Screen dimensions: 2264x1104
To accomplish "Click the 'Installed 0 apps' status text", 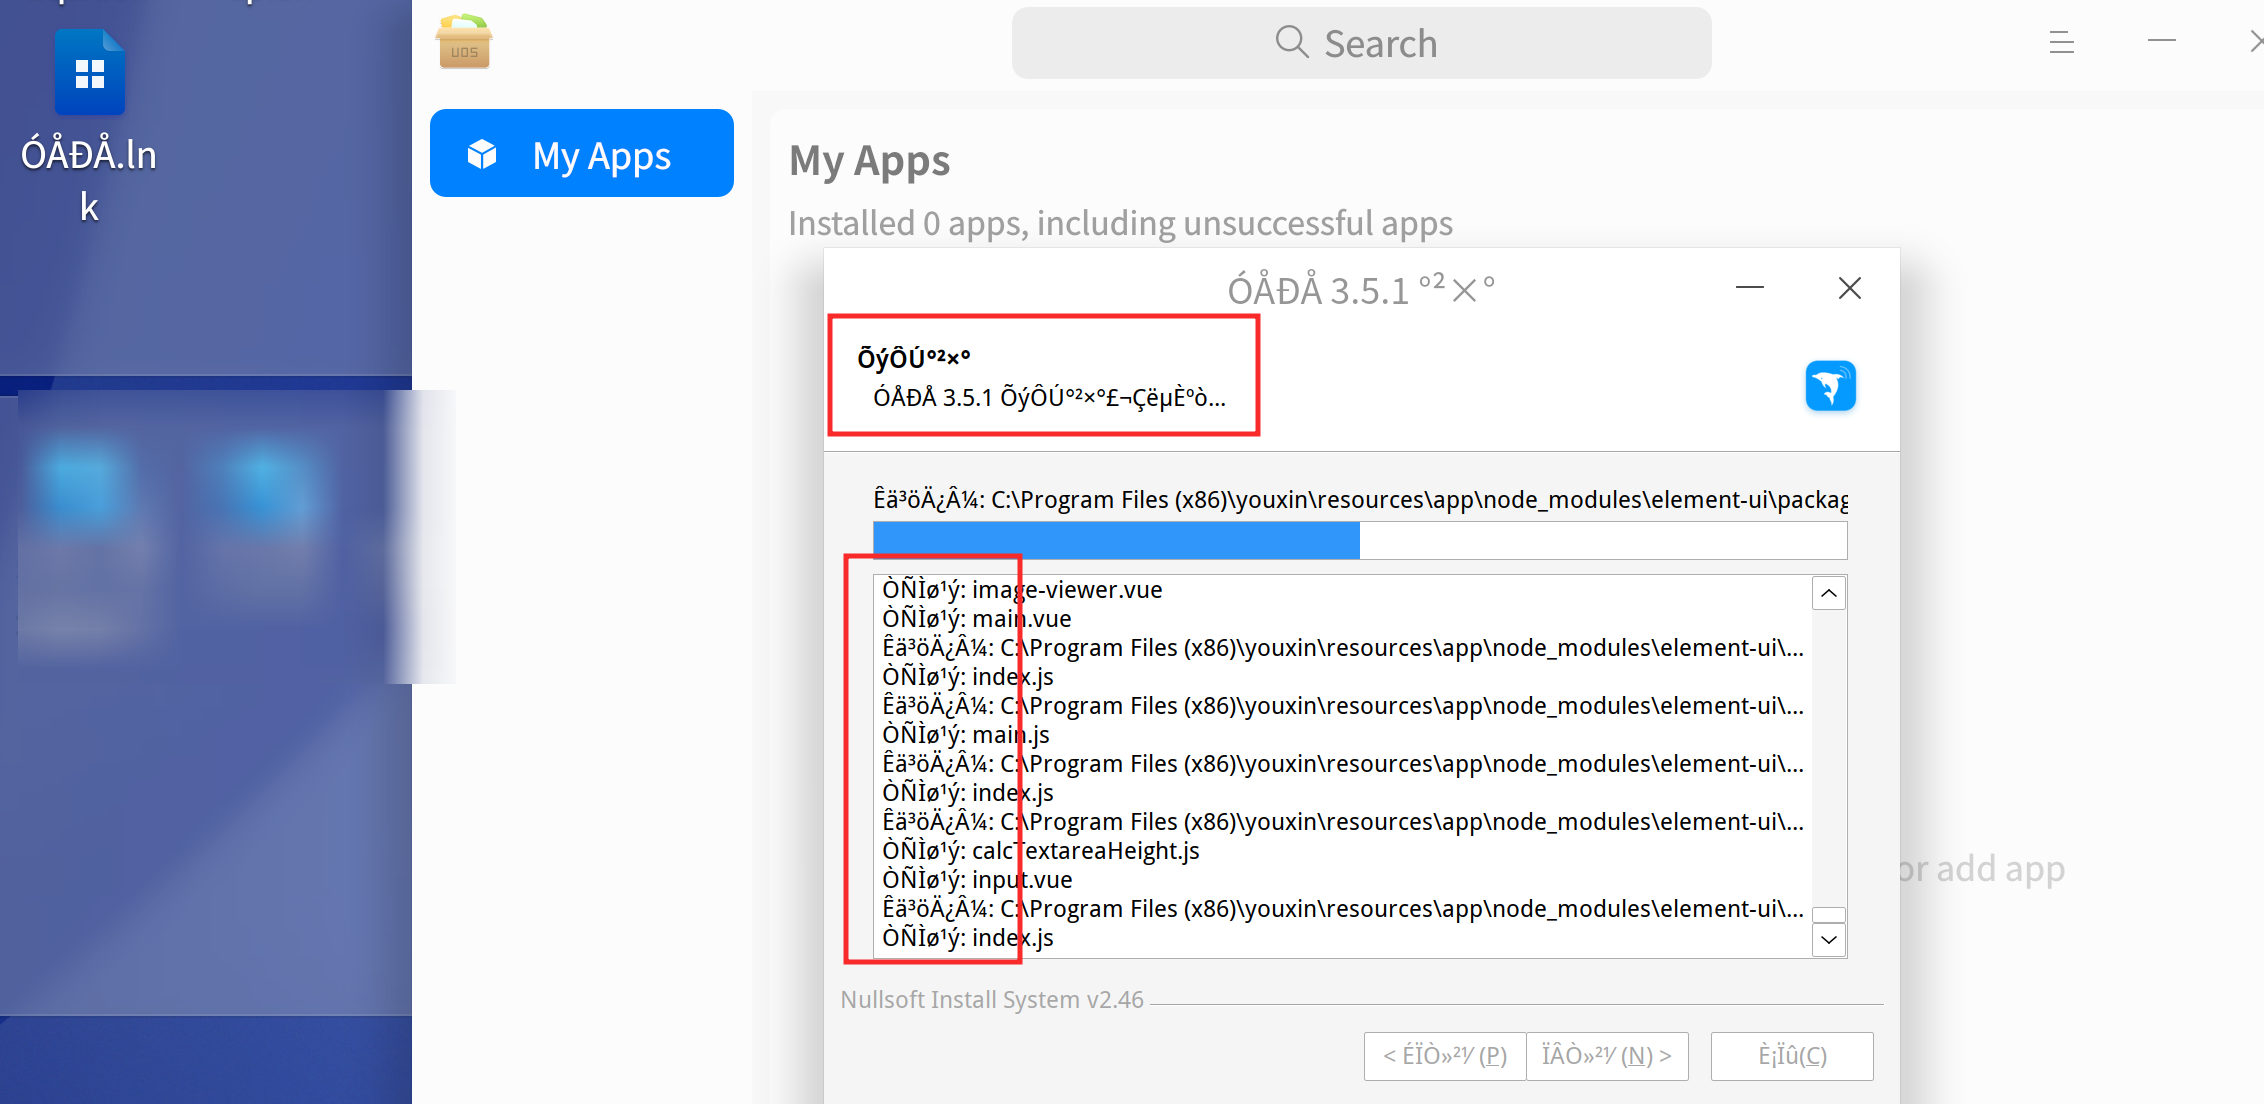I will (1120, 223).
